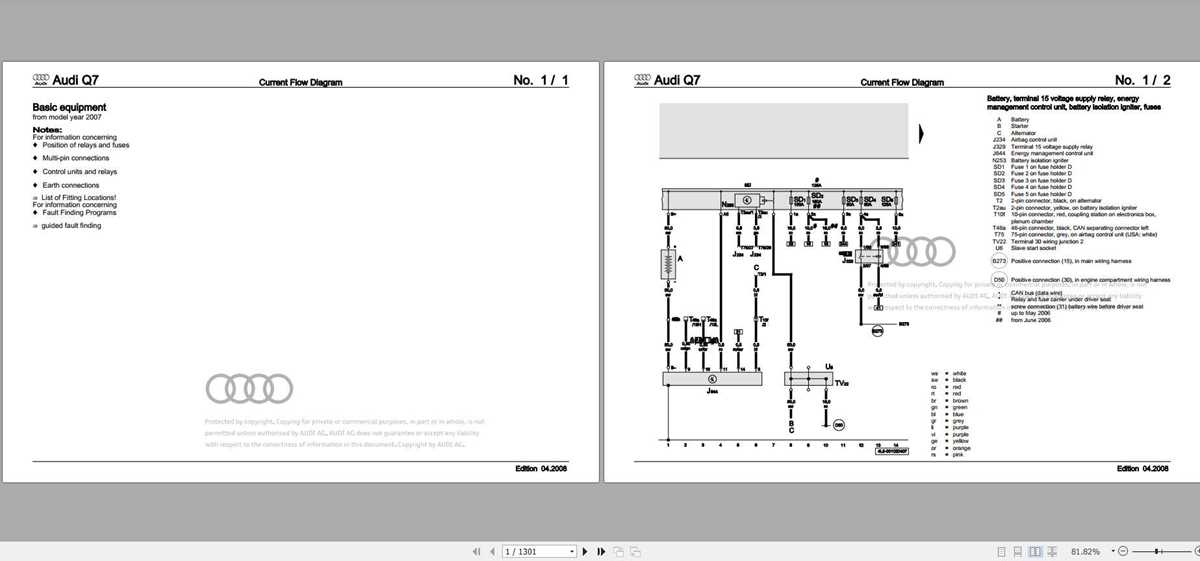Click 'List of Fitting Locations!' text
This screenshot has width=1200, height=561.
(78, 198)
